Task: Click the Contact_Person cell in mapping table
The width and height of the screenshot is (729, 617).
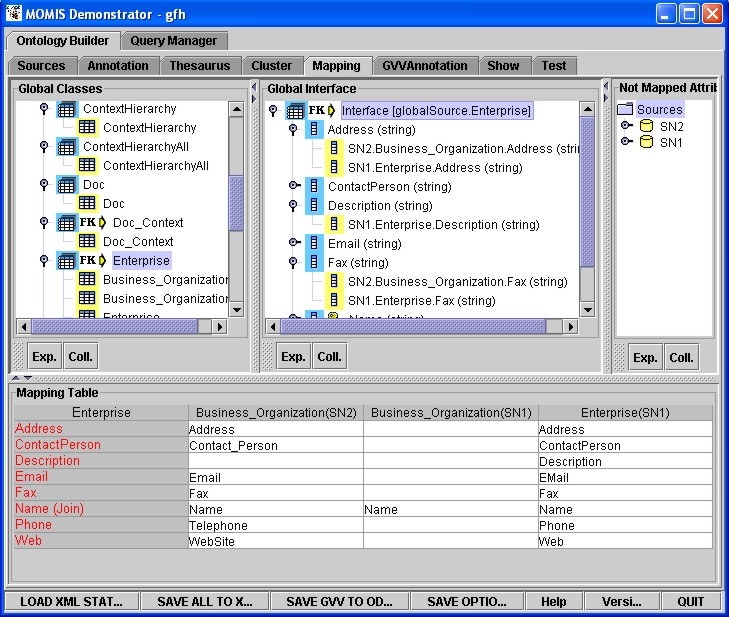Action: 276,445
